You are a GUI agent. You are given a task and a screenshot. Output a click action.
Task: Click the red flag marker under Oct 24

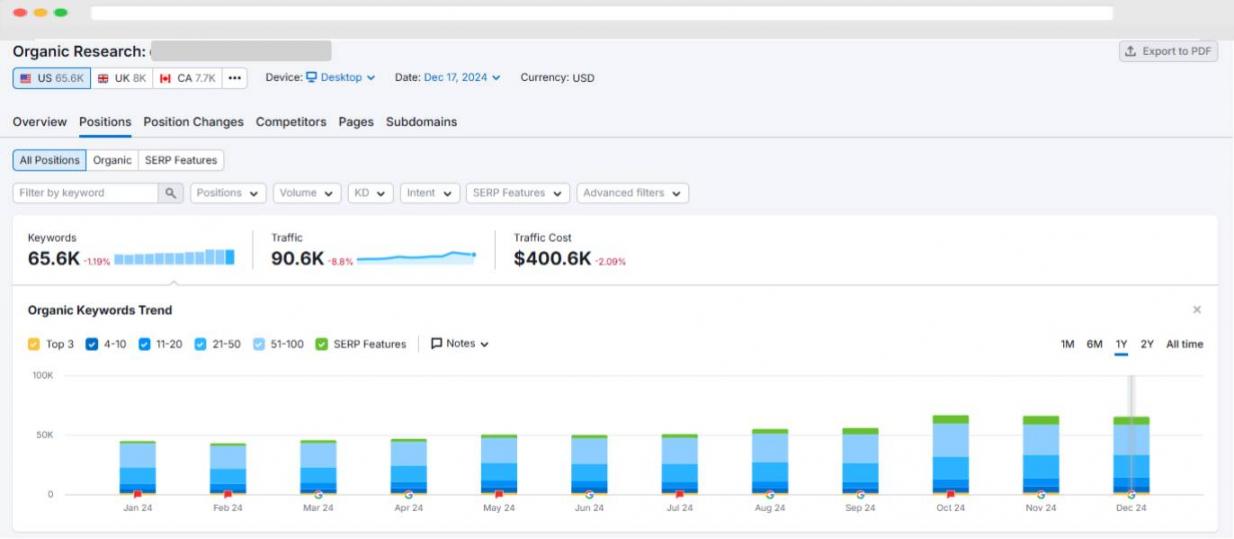[950, 494]
